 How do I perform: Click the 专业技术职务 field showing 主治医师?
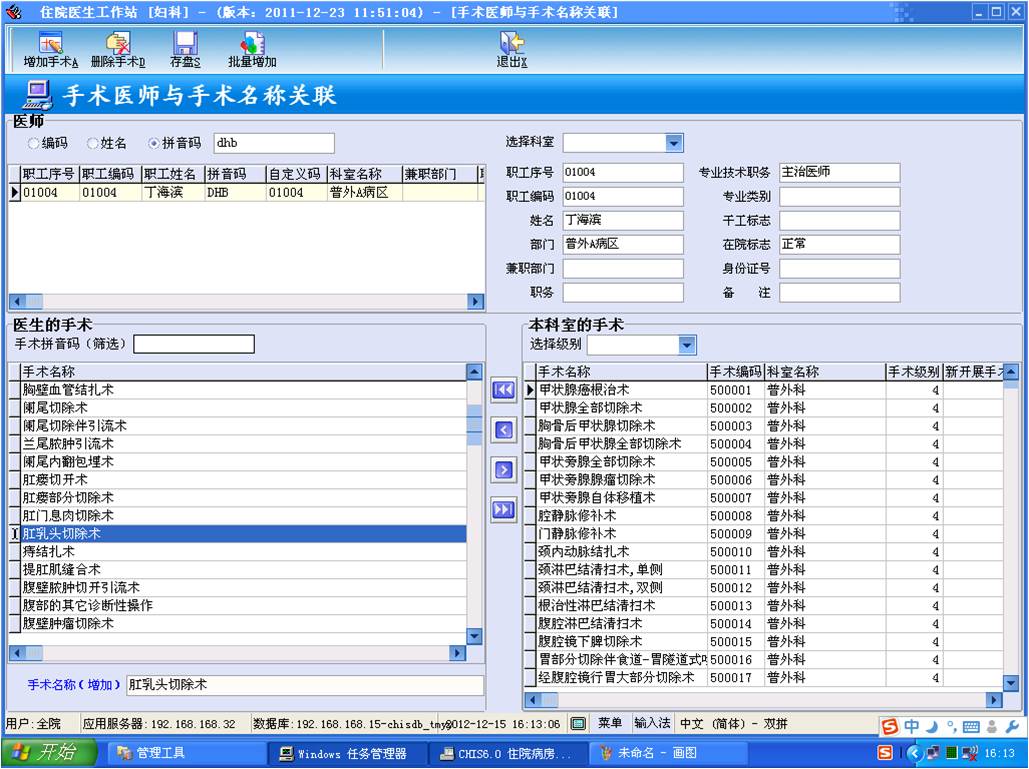click(x=839, y=173)
